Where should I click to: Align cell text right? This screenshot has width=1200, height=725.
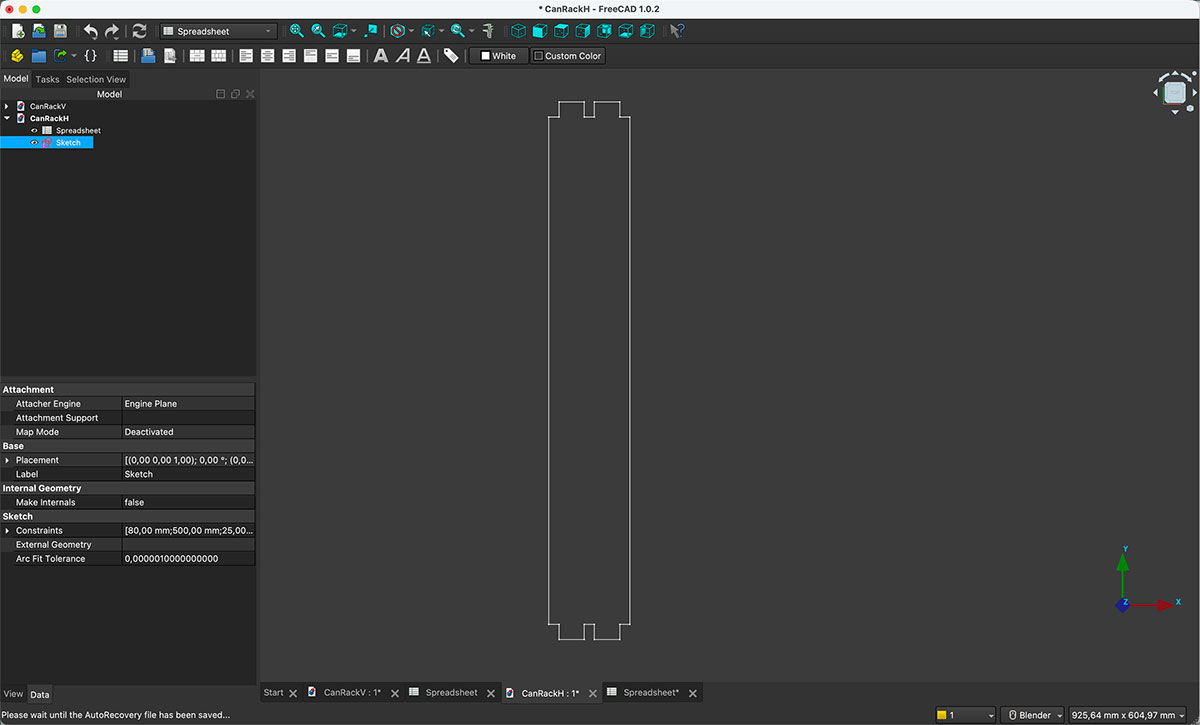tap(289, 56)
